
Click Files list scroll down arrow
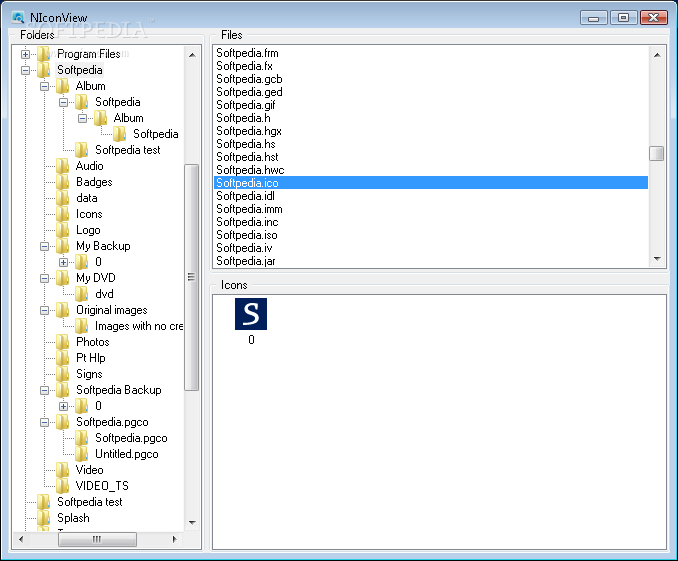[x=657, y=259]
